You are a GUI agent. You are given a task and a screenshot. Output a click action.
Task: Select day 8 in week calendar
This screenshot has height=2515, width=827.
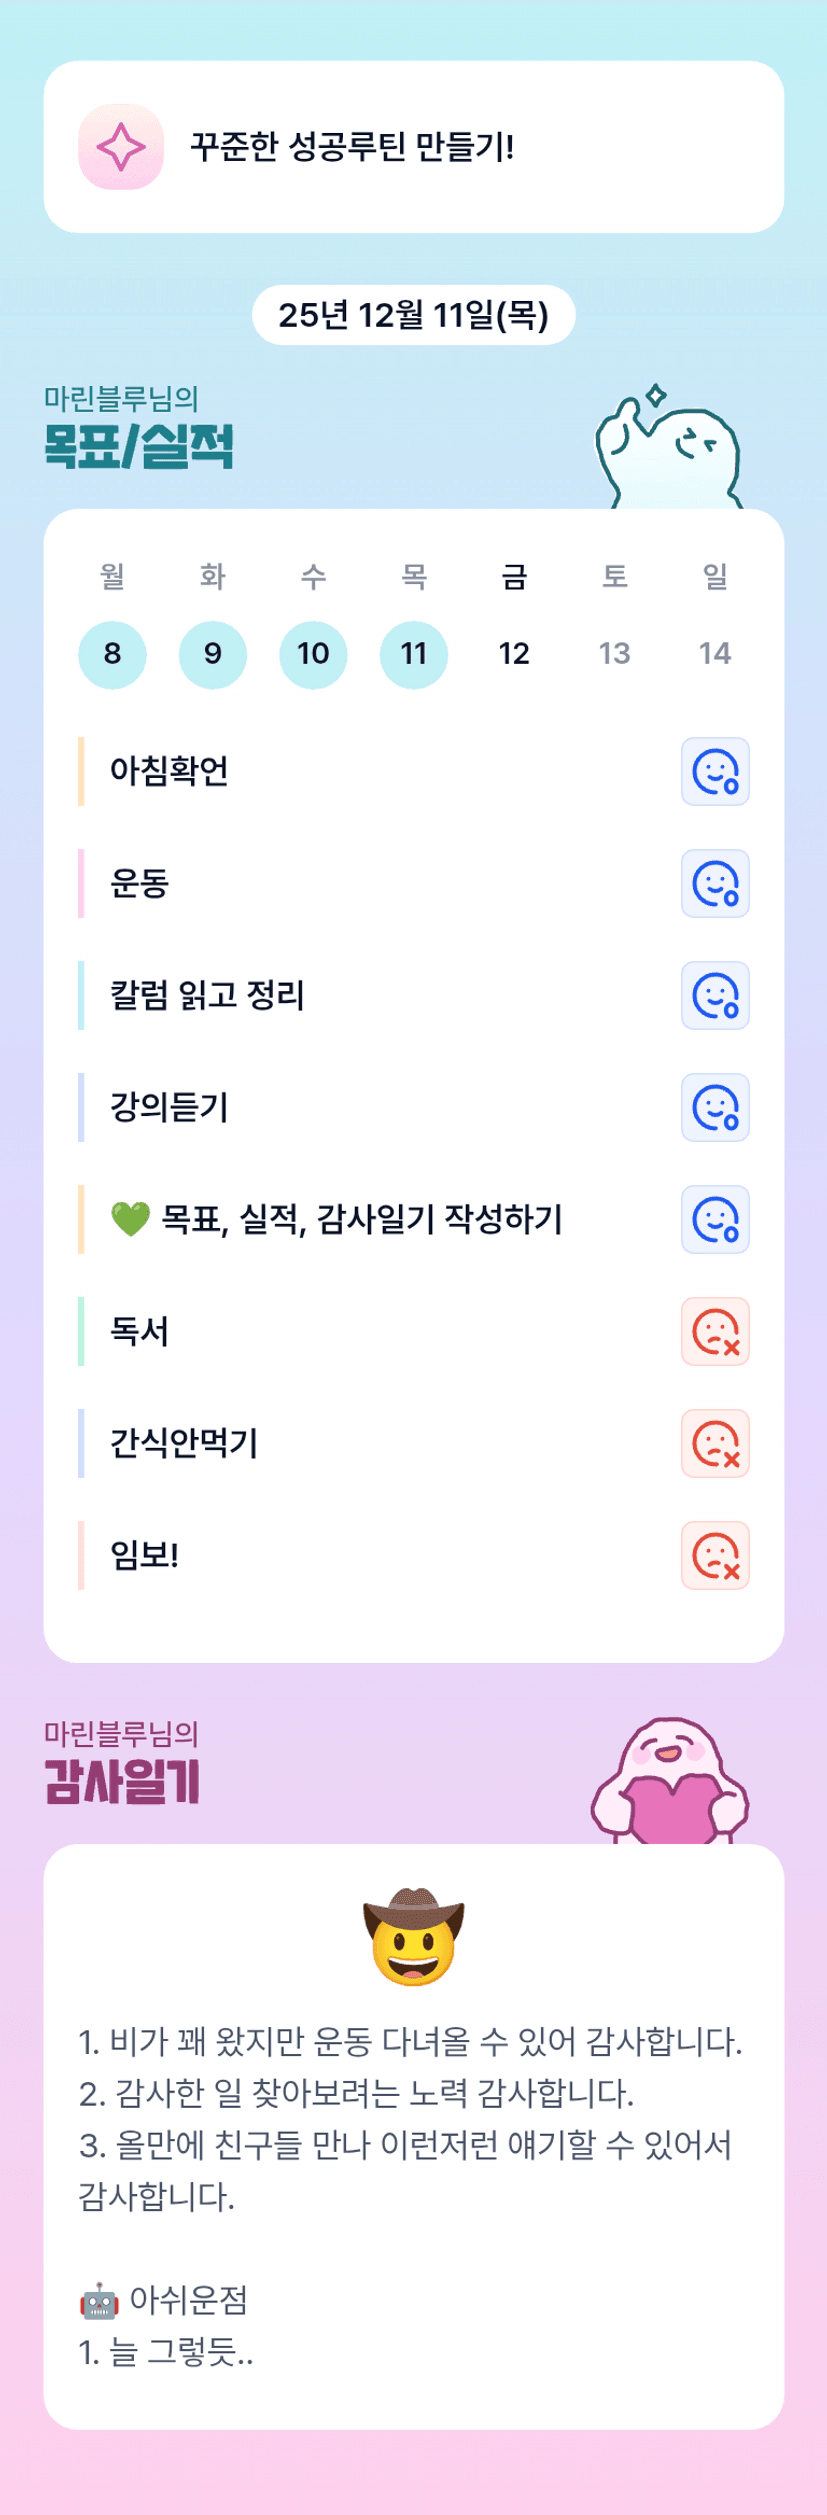(x=112, y=654)
